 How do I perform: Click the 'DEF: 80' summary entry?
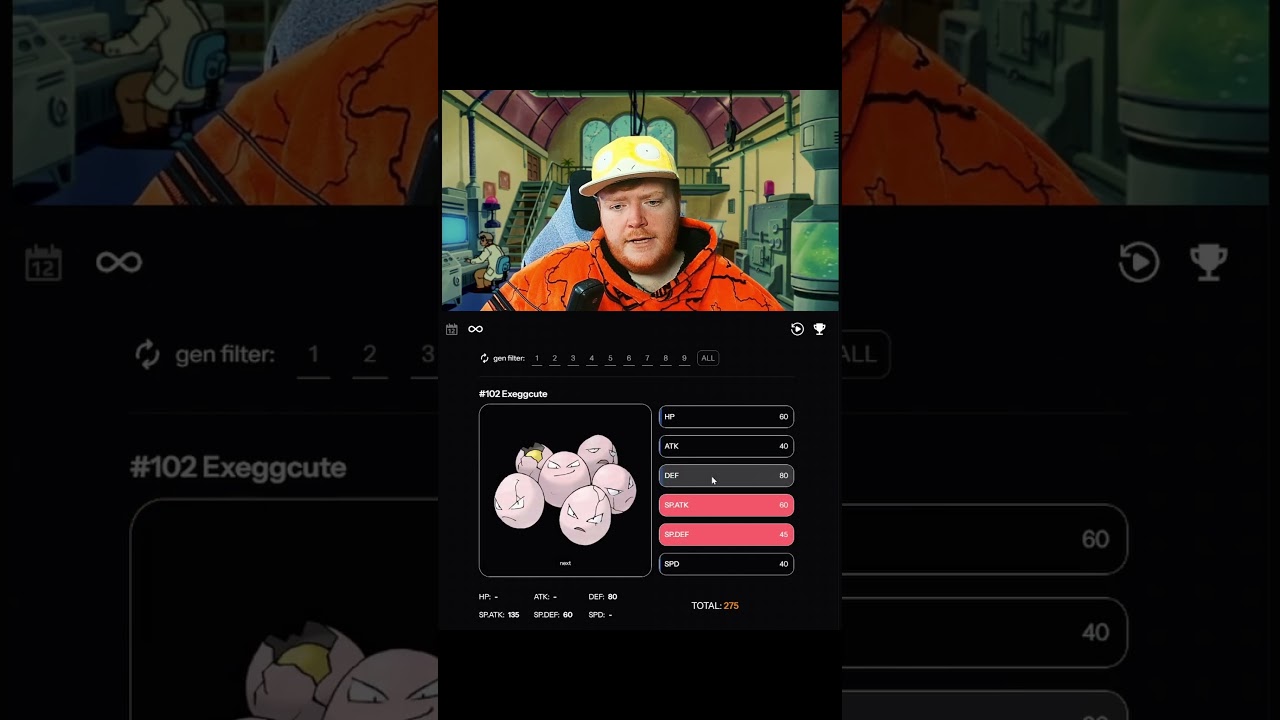603,597
